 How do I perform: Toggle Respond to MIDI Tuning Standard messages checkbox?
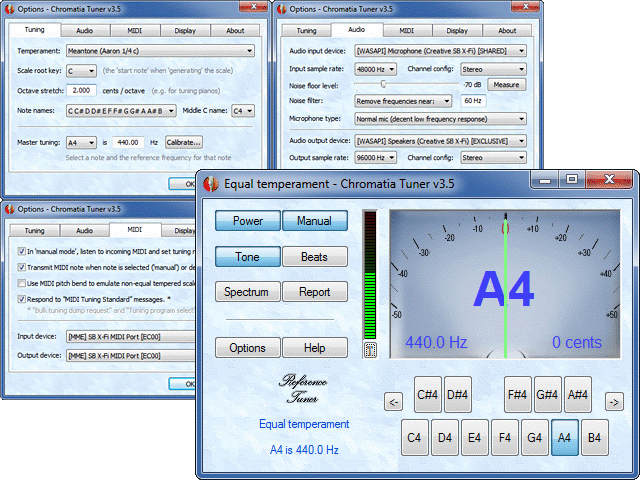[21, 299]
